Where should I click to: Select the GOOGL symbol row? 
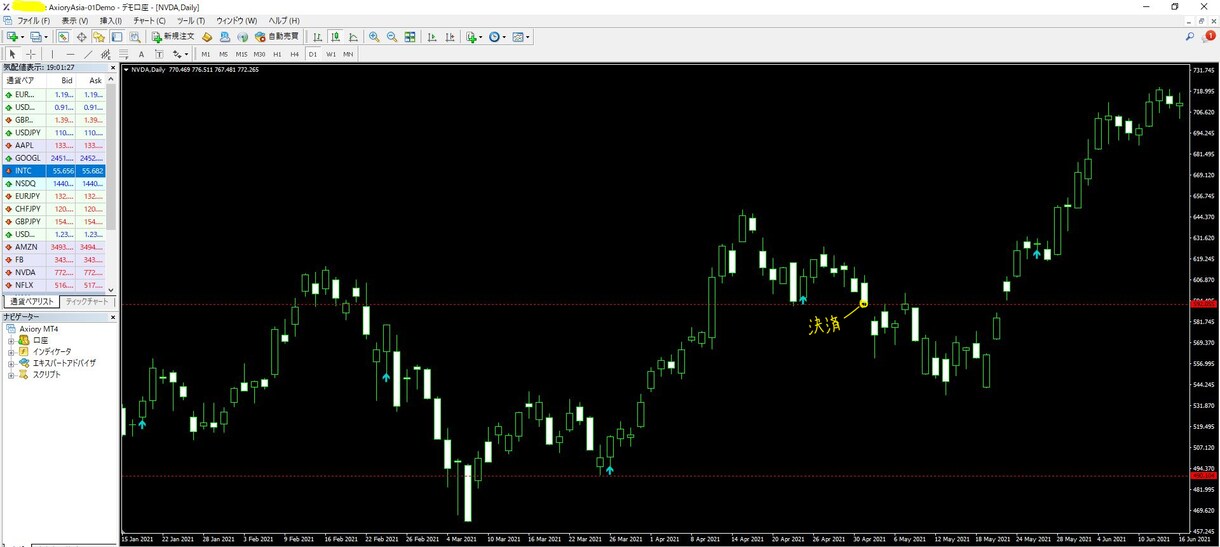click(54, 158)
